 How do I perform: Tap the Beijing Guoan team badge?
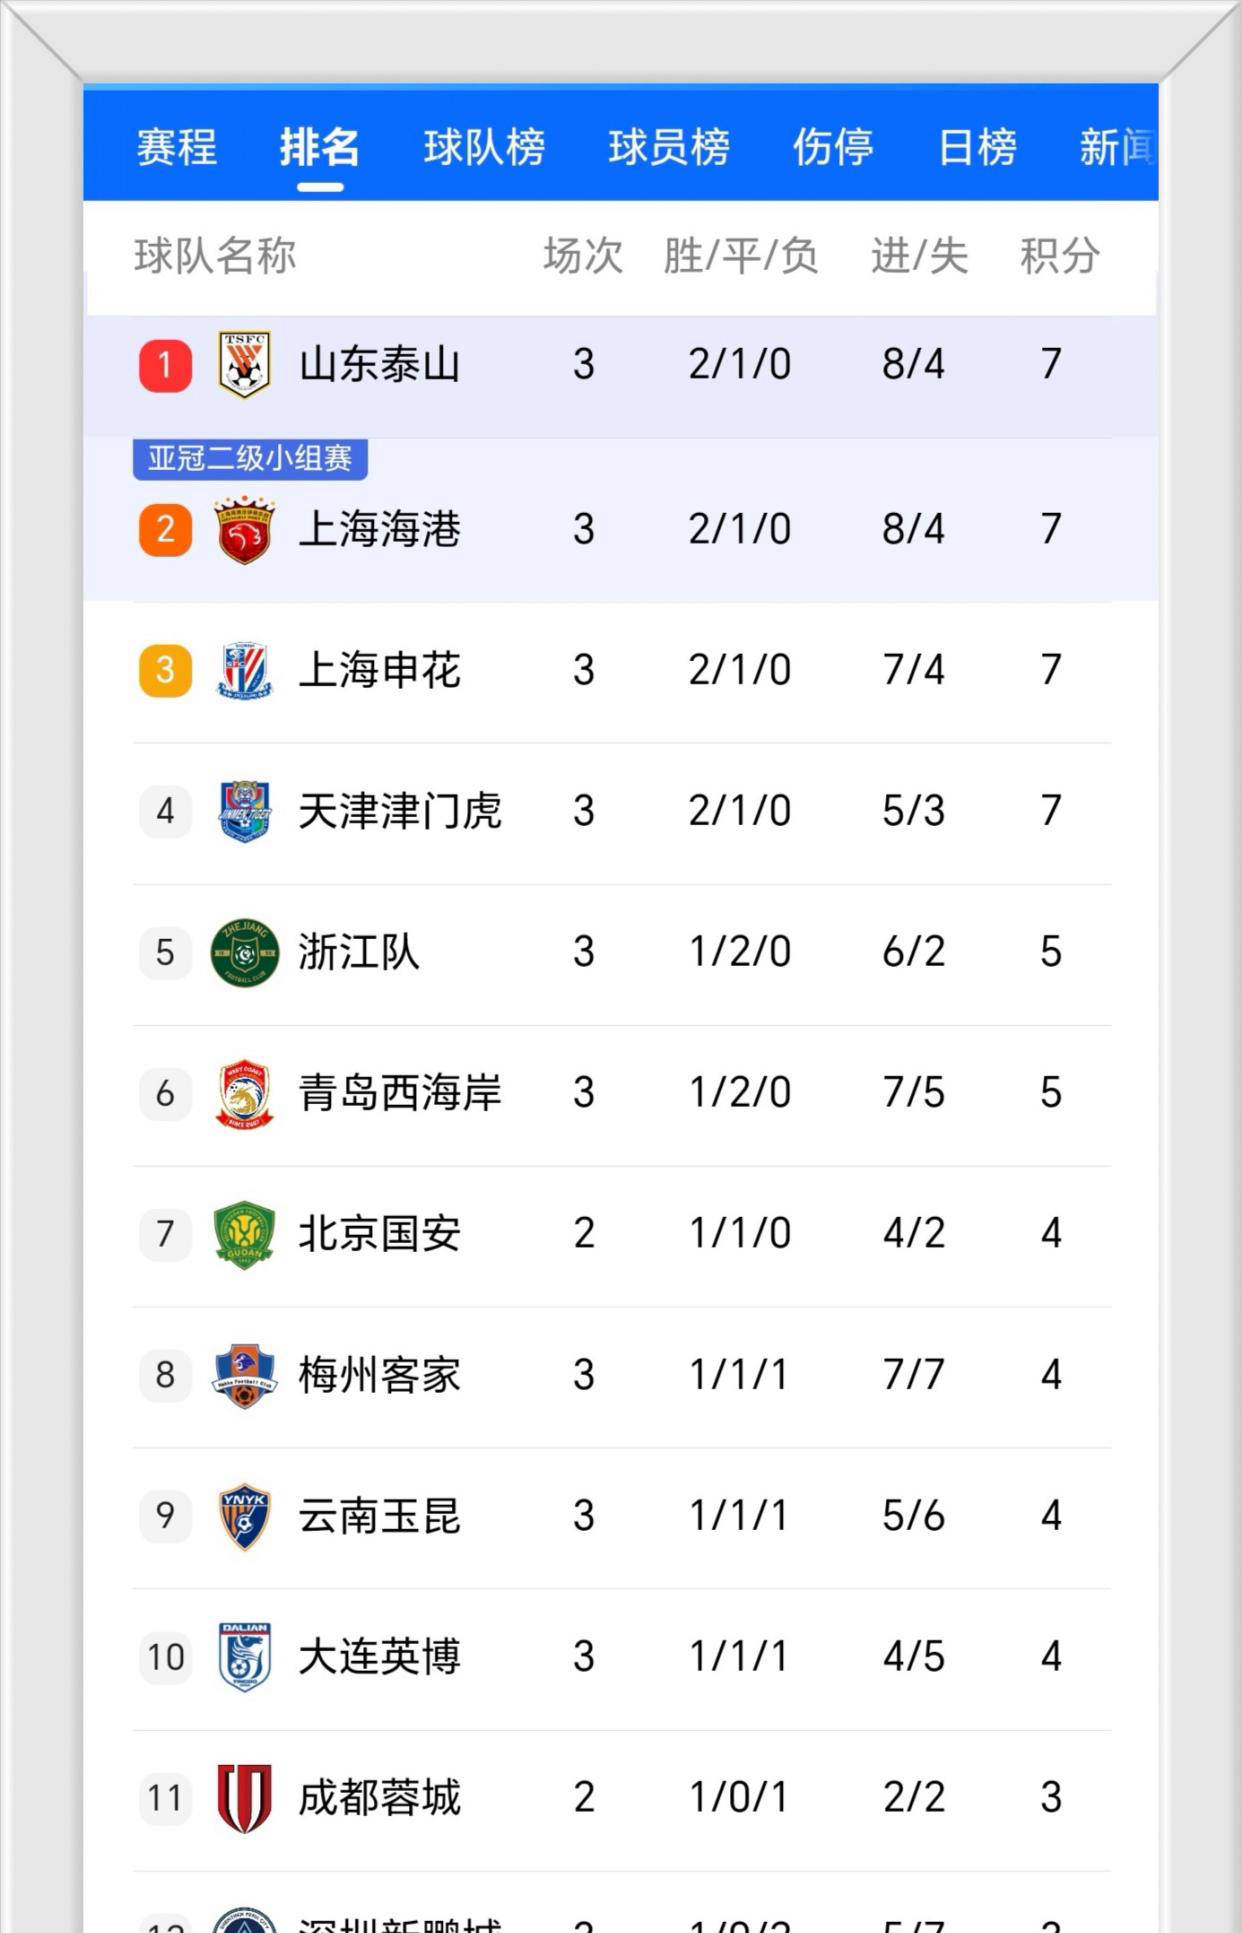click(x=245, y=1234)
